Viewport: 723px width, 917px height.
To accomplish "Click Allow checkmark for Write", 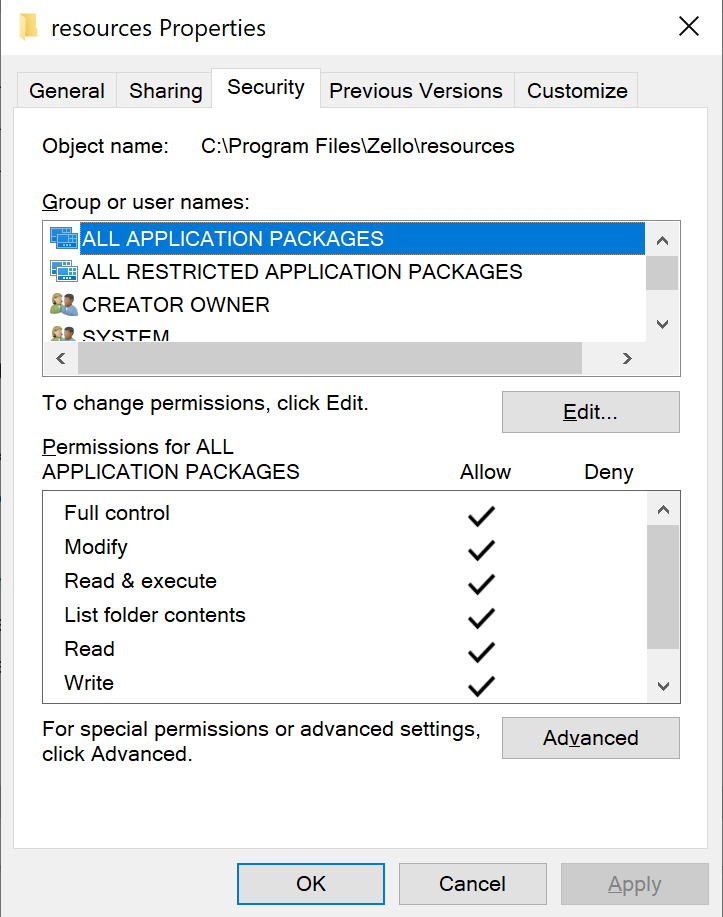I will click(481, 685).
